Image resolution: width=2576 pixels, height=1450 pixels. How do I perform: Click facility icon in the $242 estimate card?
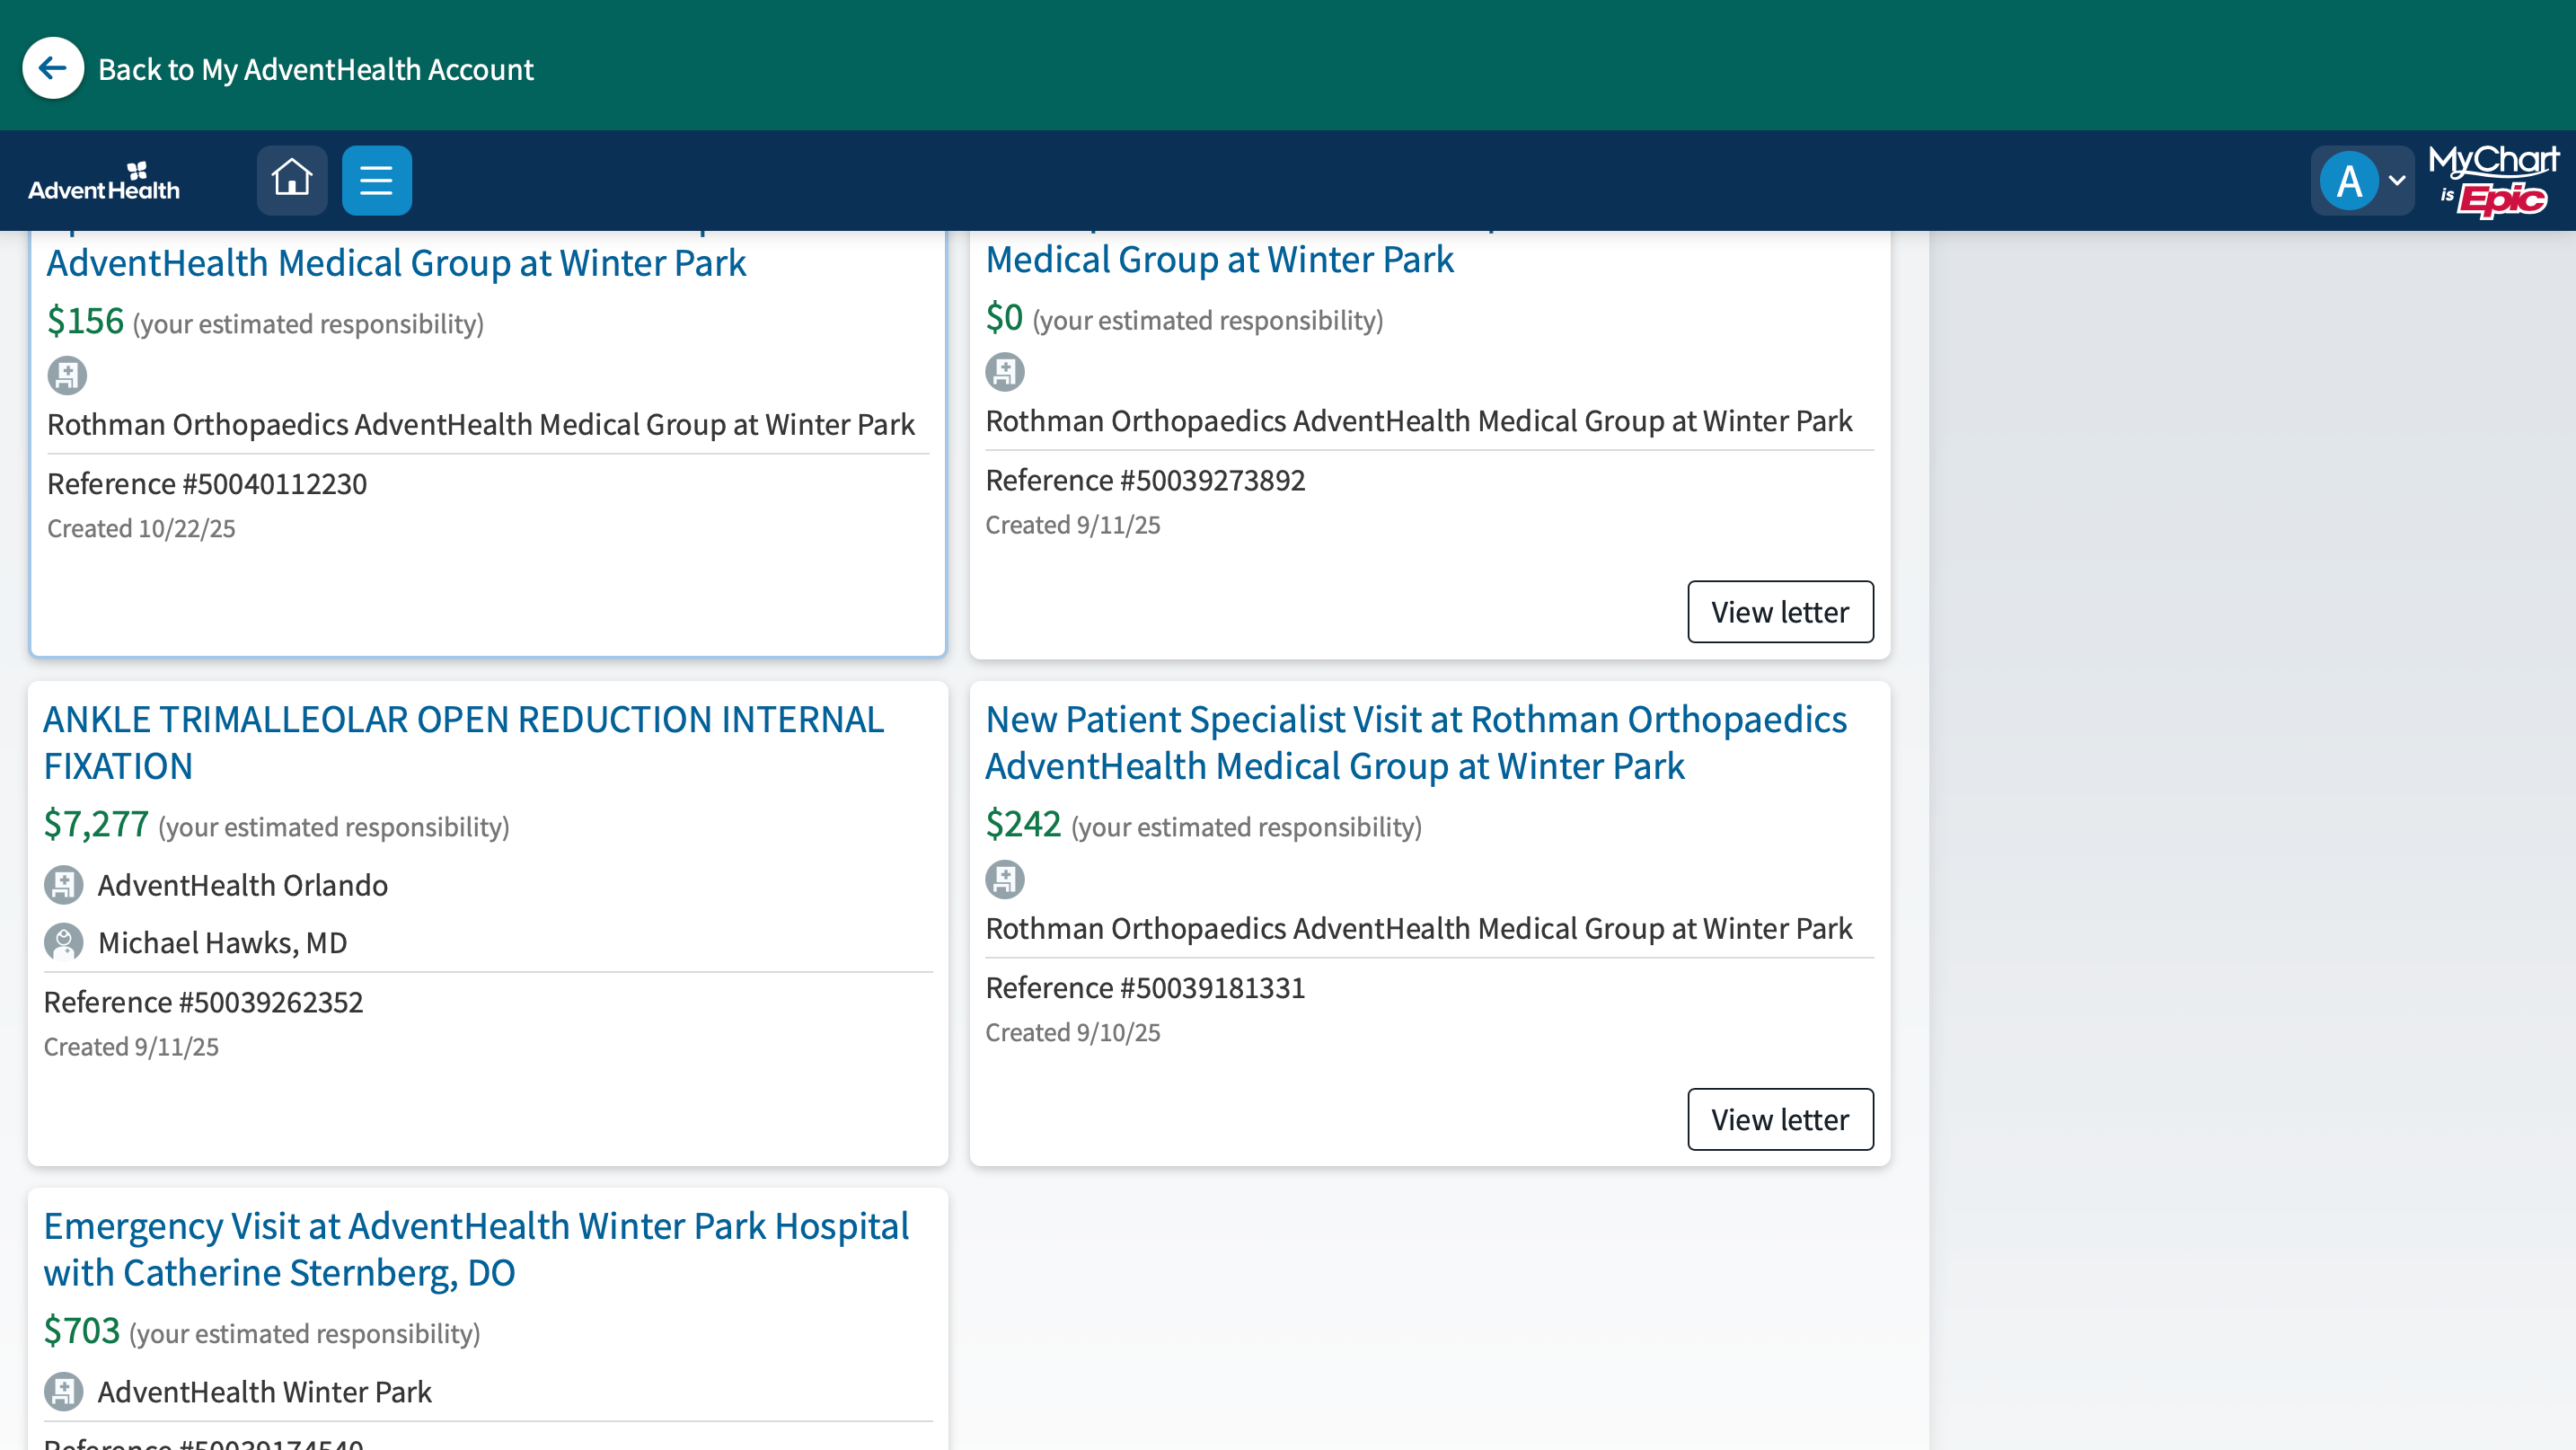(x=1005, y=880)
